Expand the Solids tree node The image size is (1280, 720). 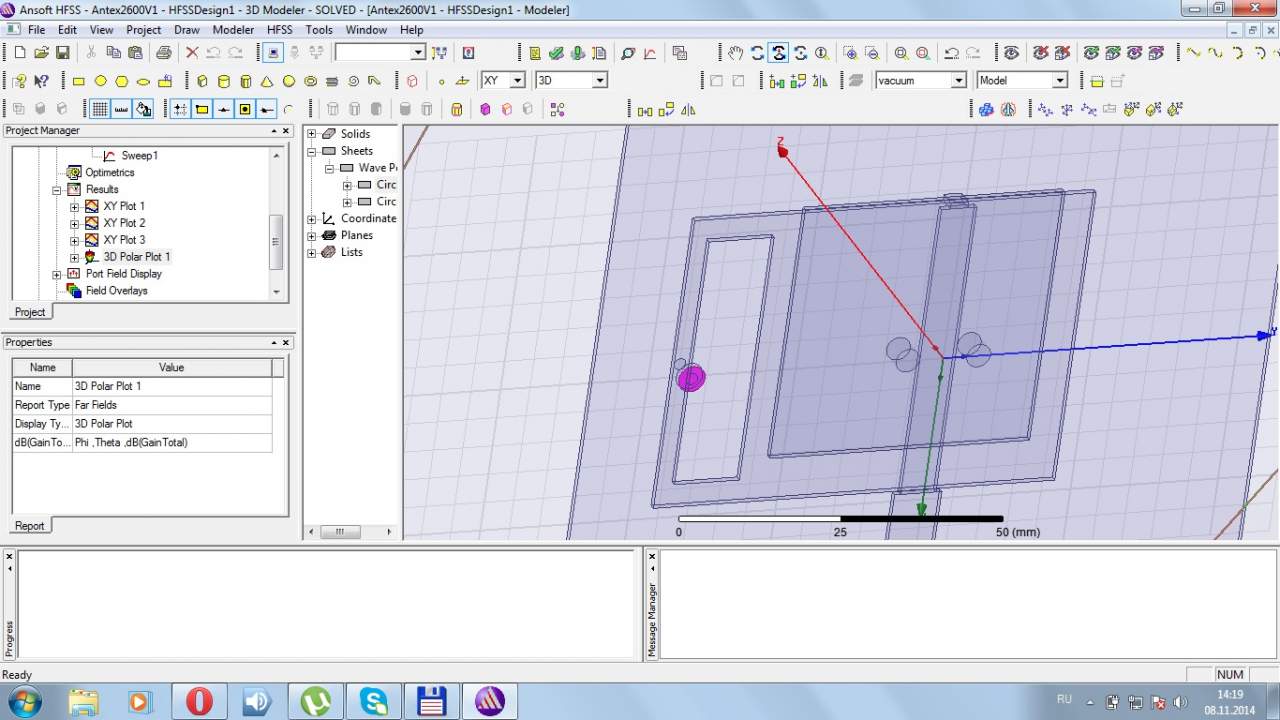tap(312, 134)
